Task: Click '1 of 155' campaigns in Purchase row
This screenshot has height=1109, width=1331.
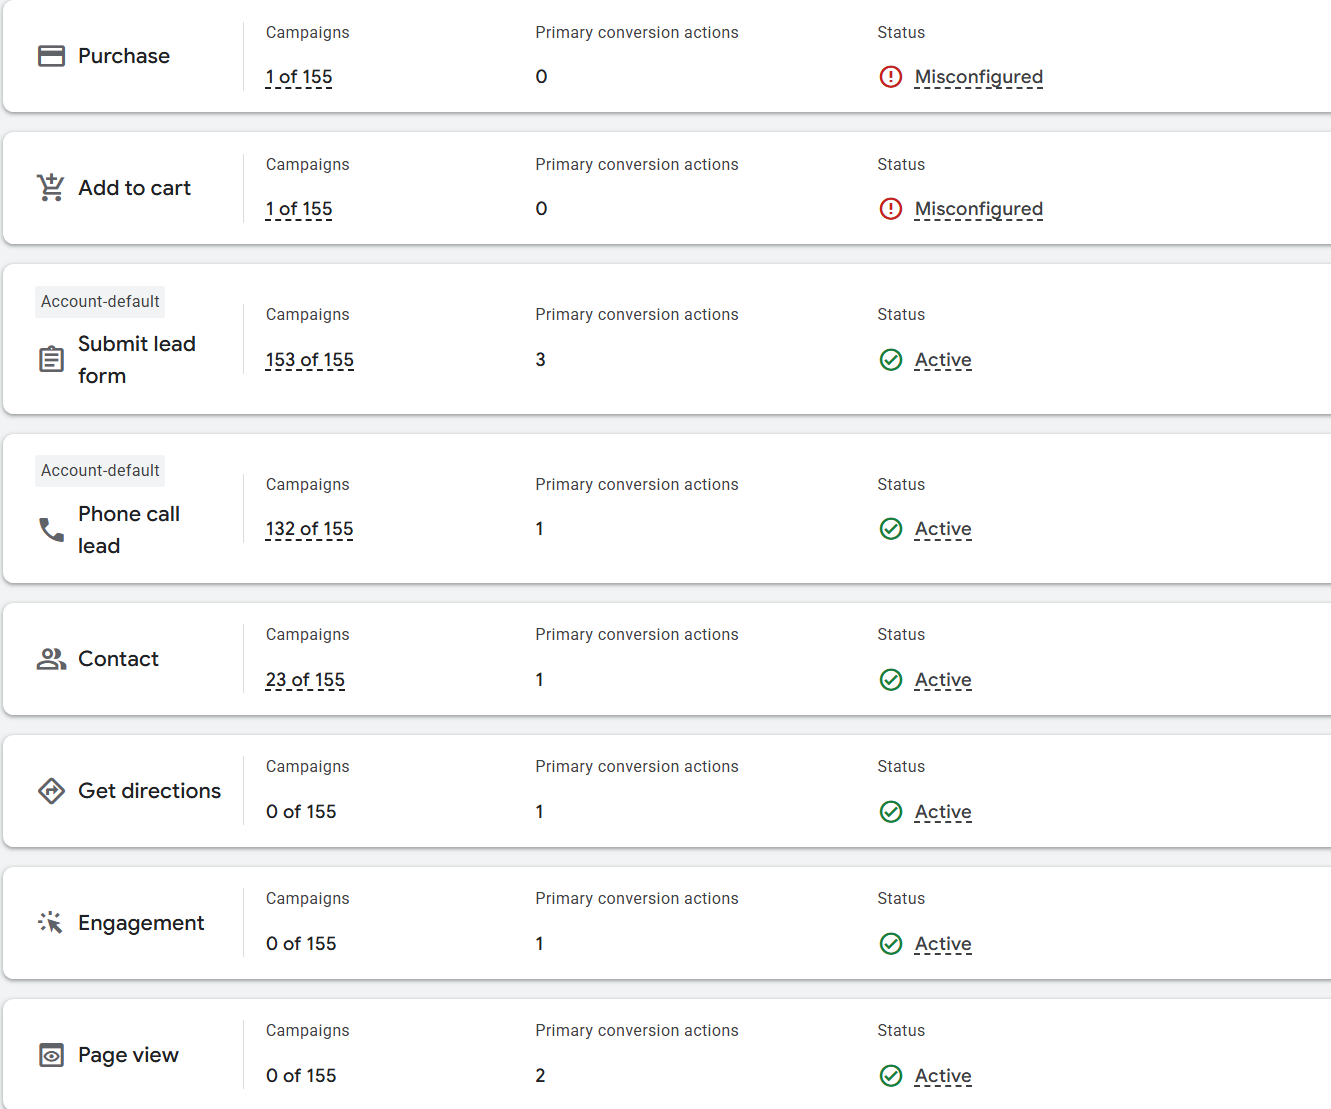Action: tap(299, 77)
